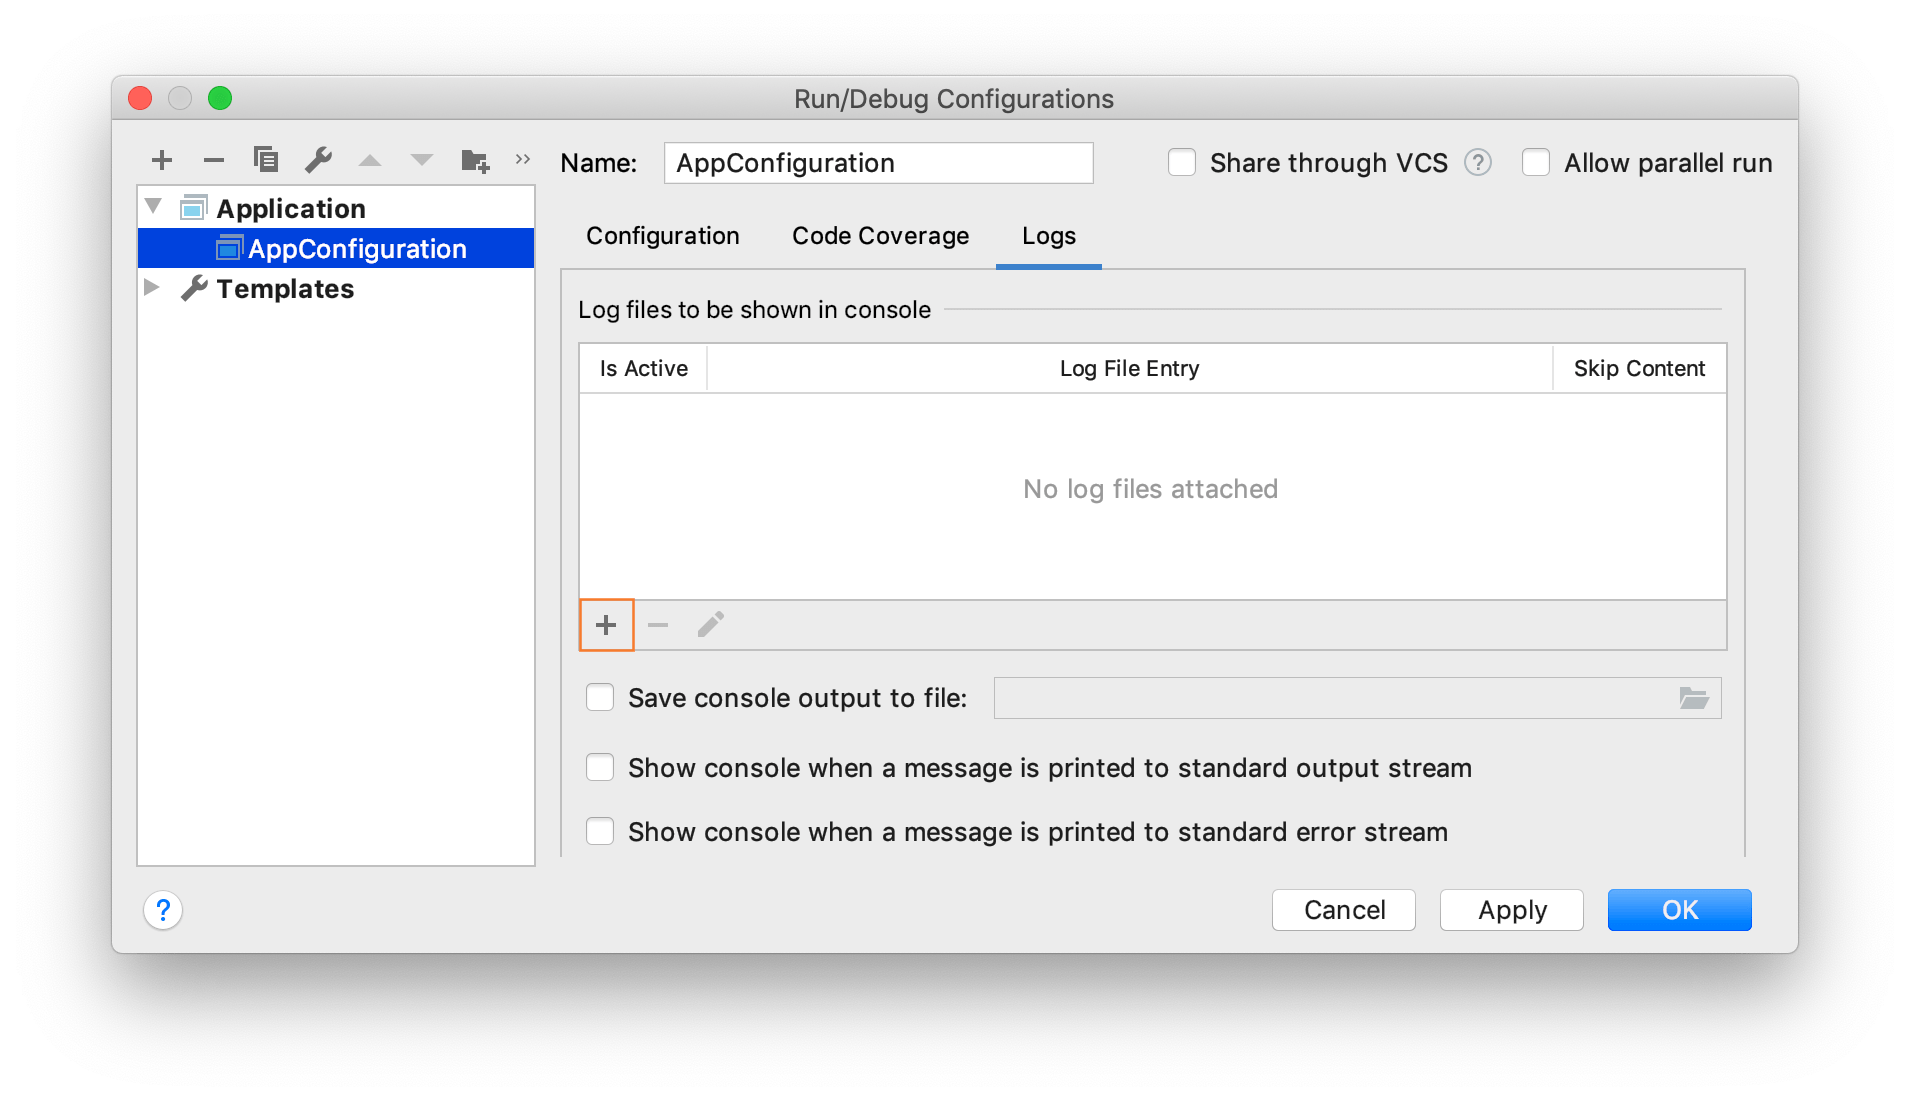Open the Code Coverage tab
The width and height of the screenshot is (1930, 1108).
click(880, 236)
